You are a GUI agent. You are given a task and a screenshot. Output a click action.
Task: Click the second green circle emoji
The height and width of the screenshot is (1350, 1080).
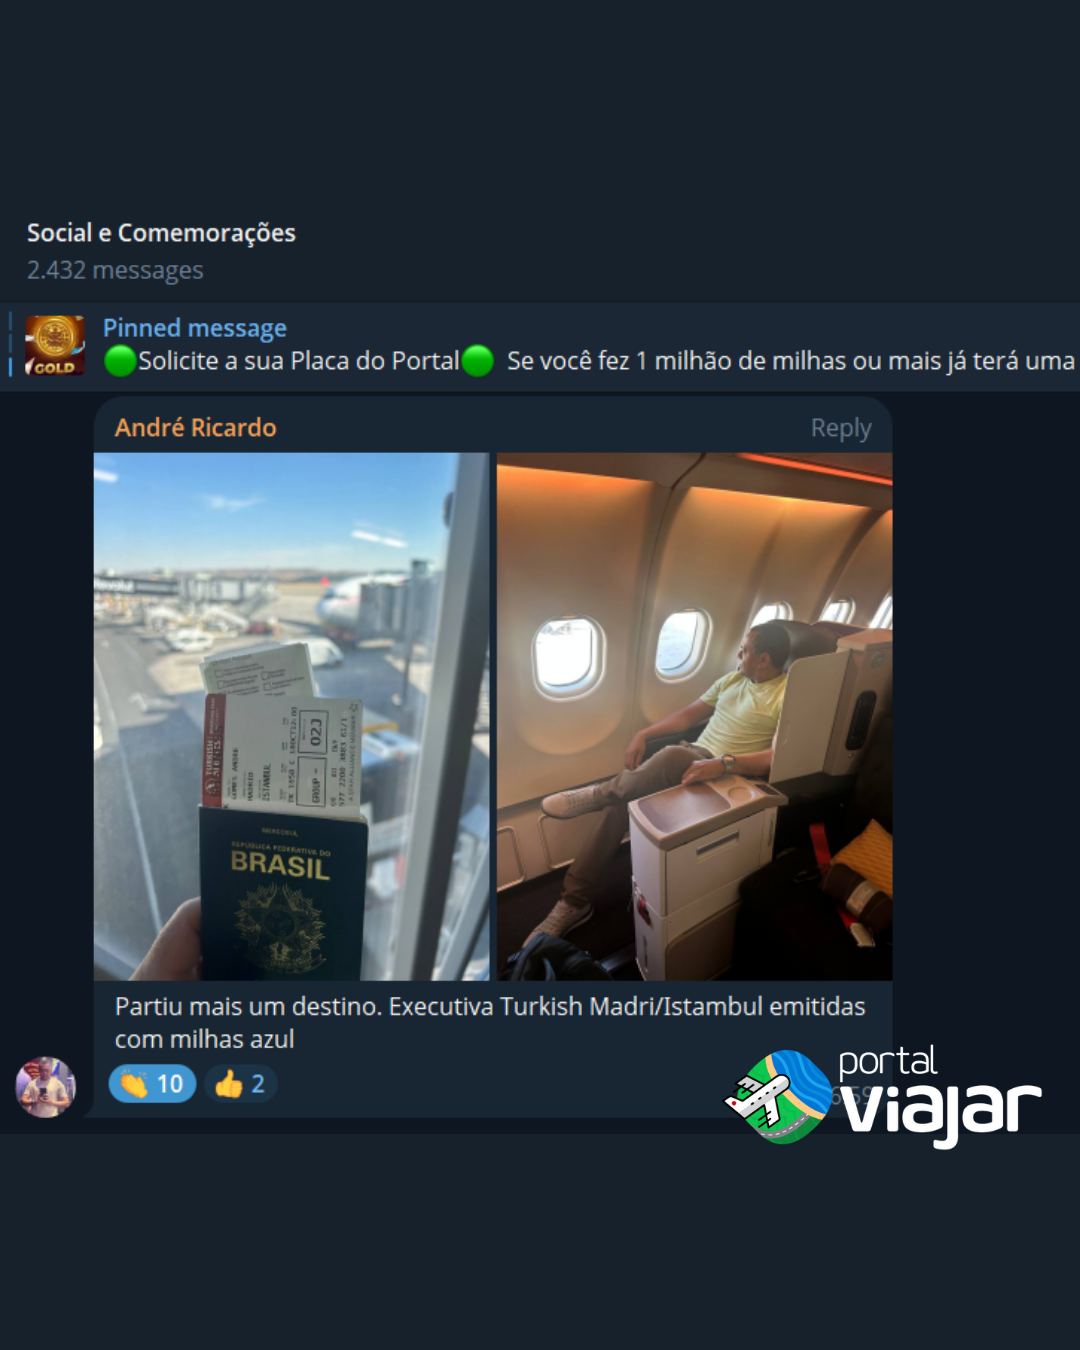point(478,361)
